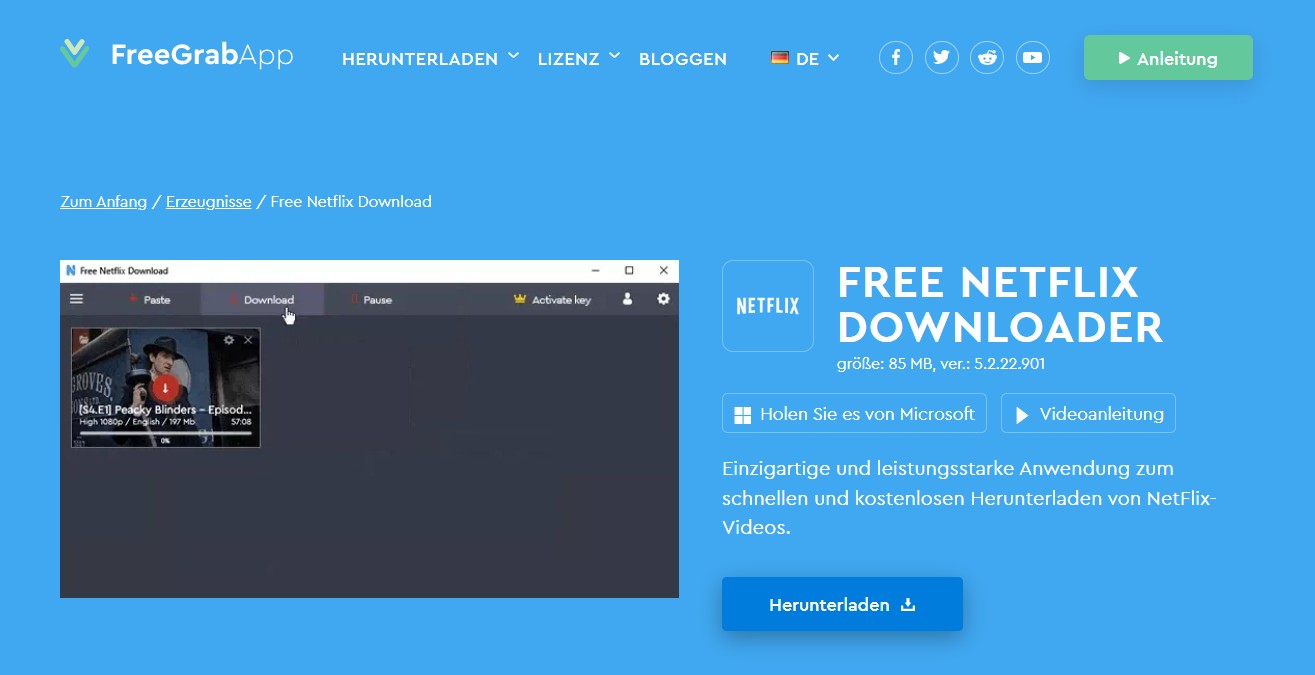Click Activate key with crown icon
Image resolution: width=1315 pixels, height=675 pixels.
(x=552, y=299)
